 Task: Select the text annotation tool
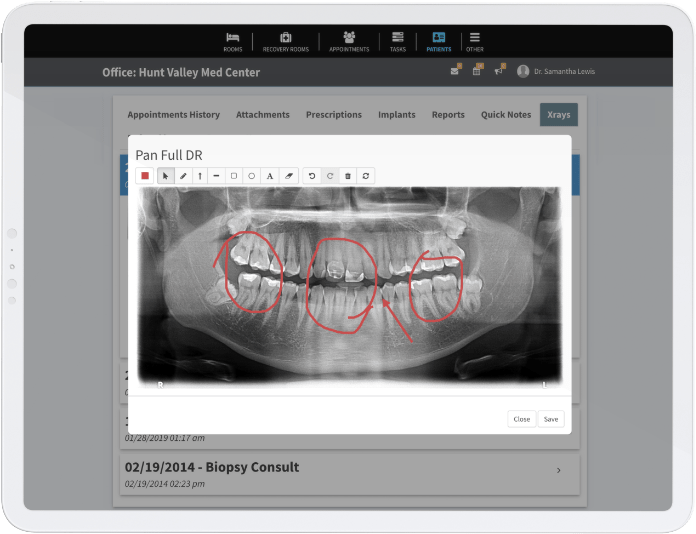(x=269, y=176)
